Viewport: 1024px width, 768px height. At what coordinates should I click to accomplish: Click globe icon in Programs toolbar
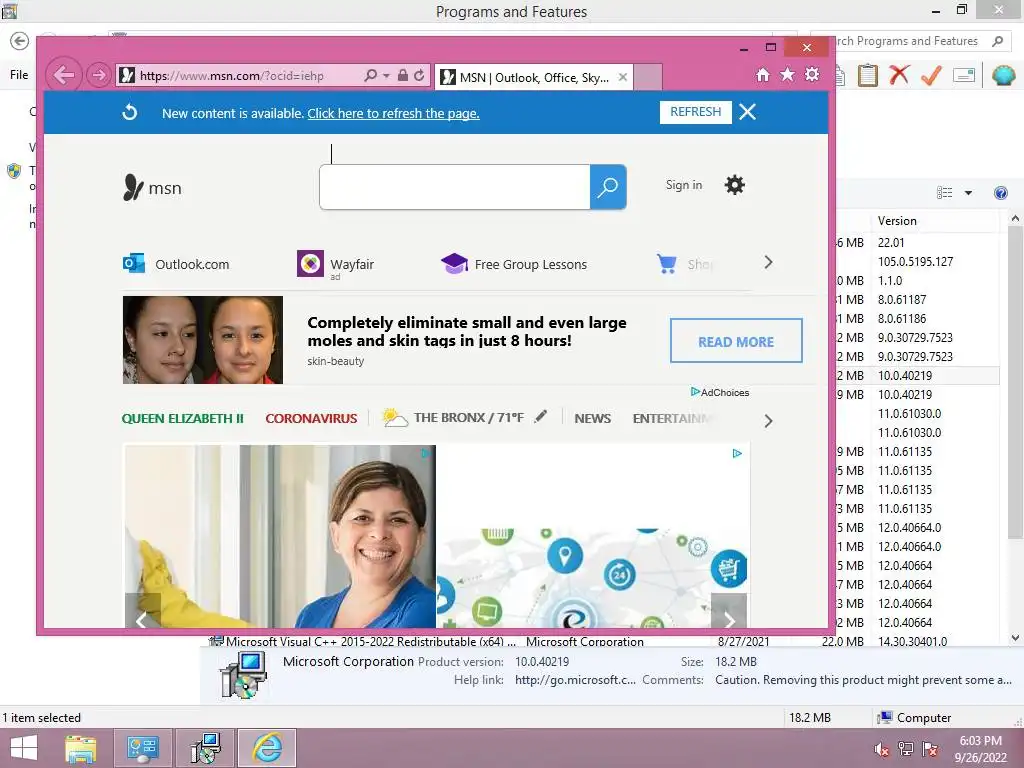pyautogui.click(x=1003, y=75)
